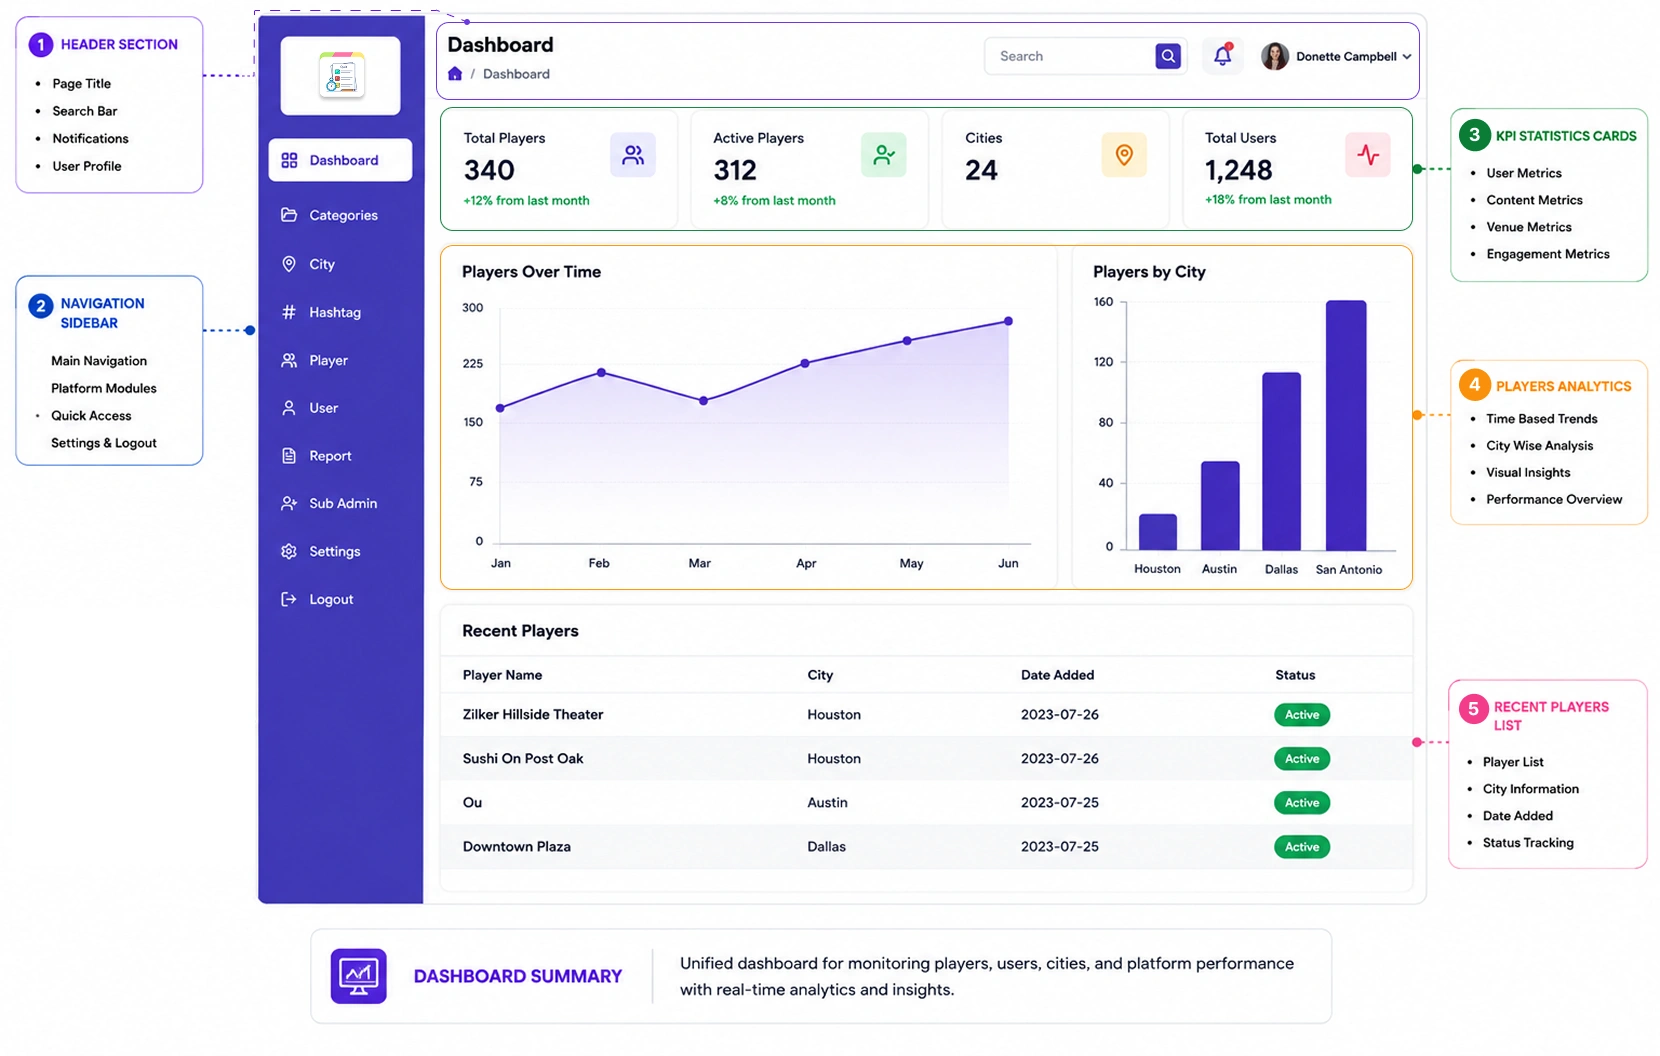Go to the Hashtag menu item
The height and width of the screenshot is (1056, 1660).
340,312
